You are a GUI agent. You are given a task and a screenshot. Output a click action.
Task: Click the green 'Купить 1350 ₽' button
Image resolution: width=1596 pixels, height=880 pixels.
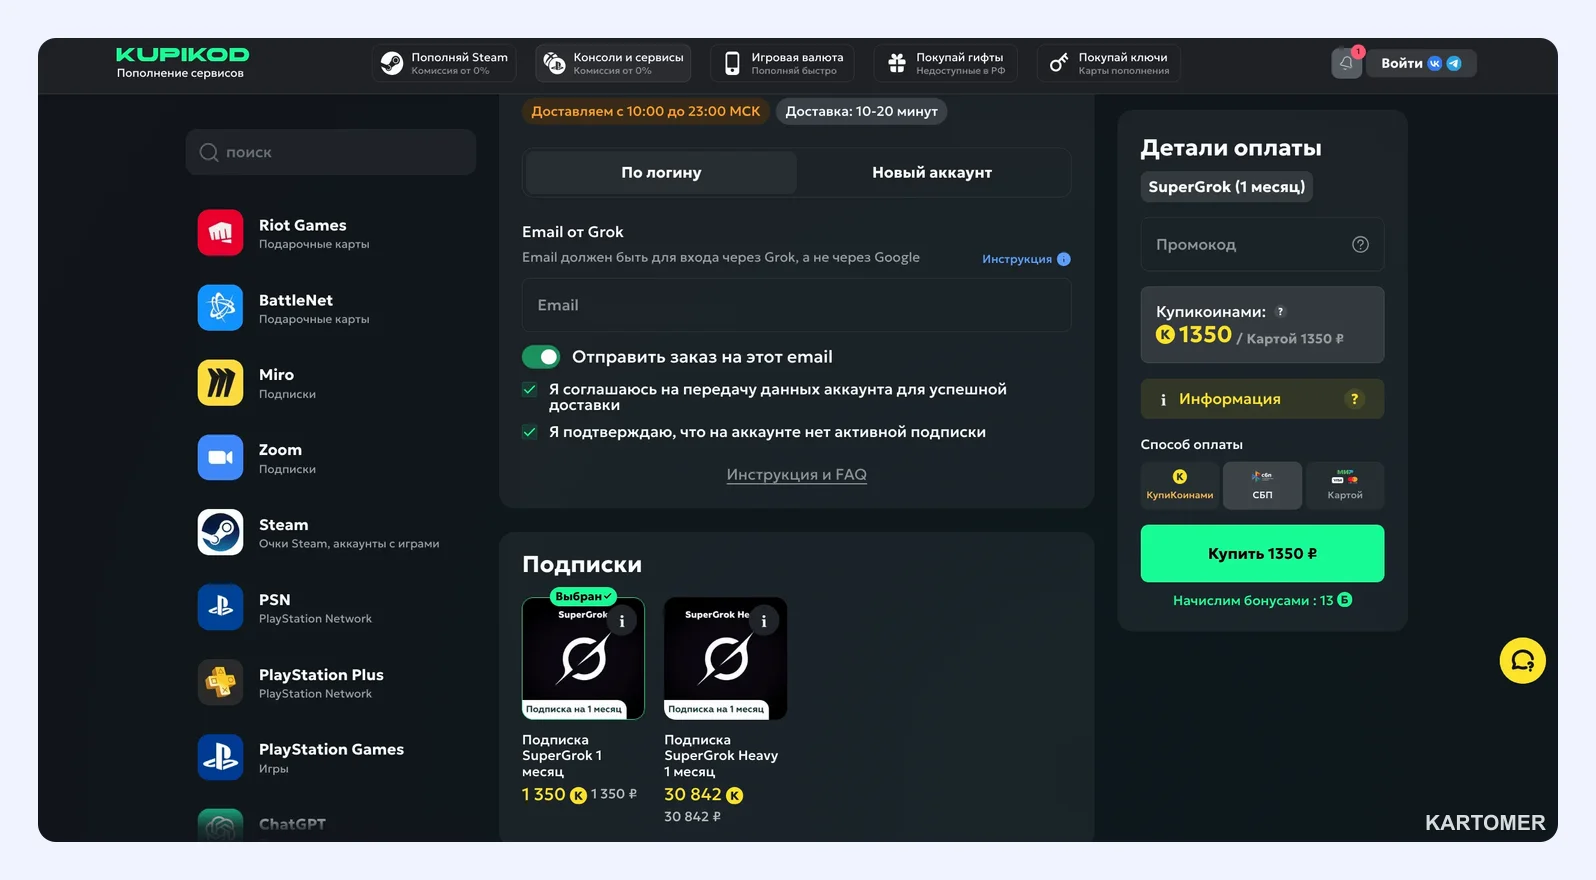point(1262,553)
